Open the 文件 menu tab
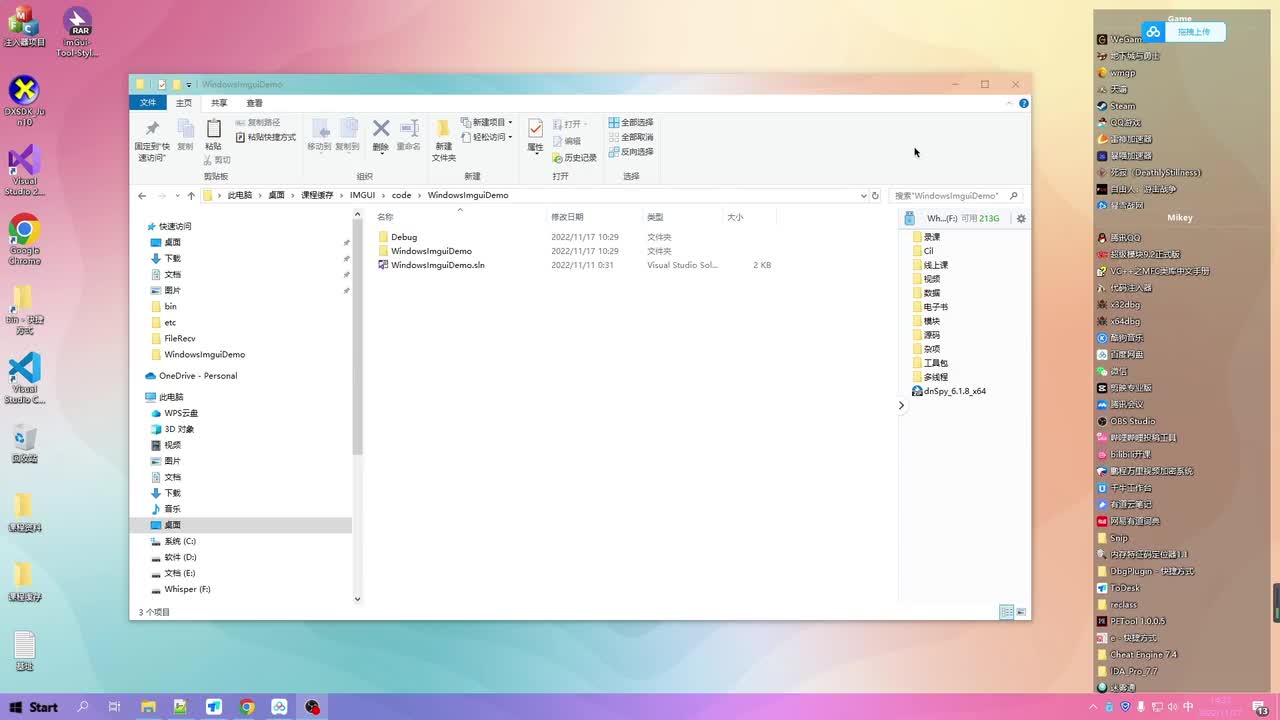 148,103
